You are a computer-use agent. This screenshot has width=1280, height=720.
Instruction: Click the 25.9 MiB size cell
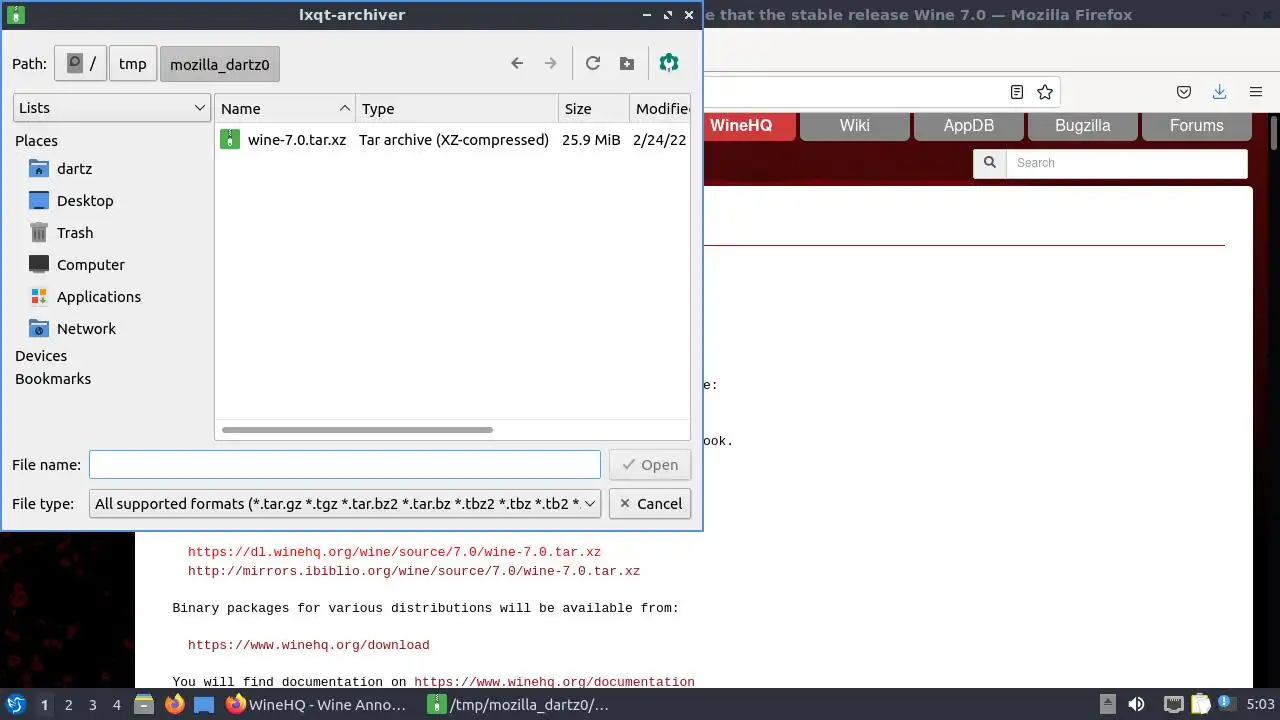(x=591, y=139)
